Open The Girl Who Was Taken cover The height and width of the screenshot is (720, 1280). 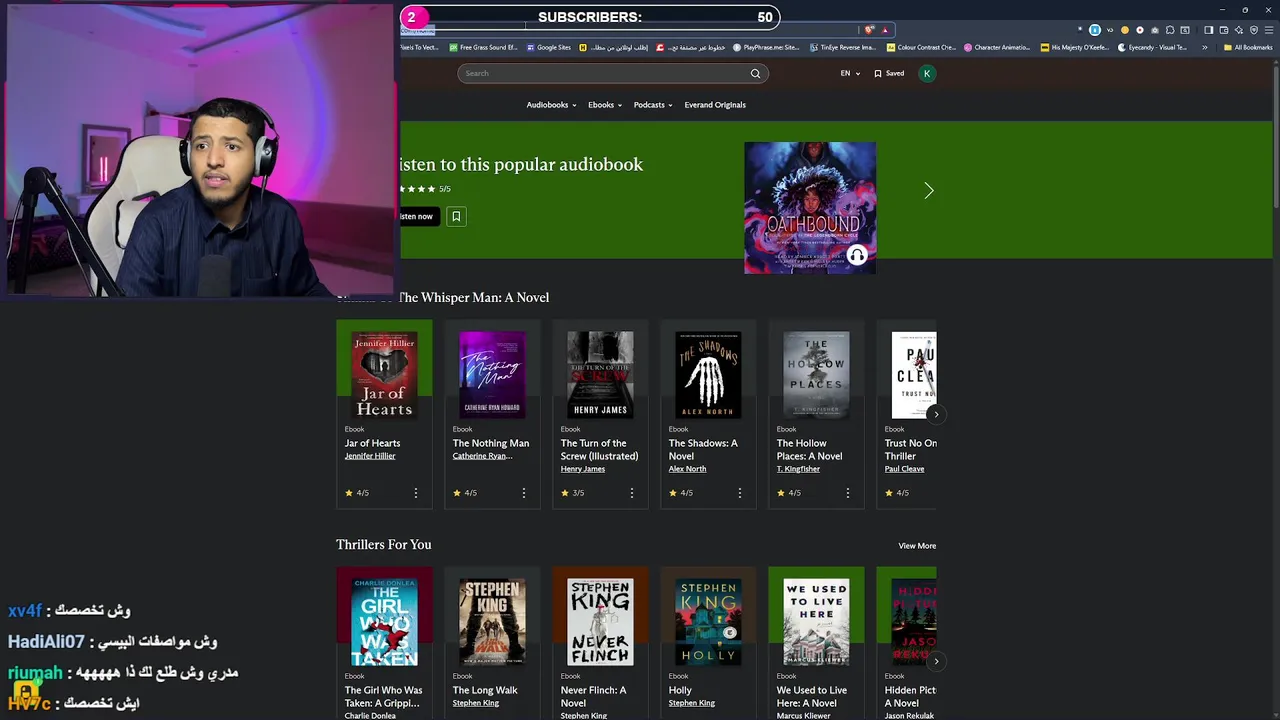click(x=384, y=622)
